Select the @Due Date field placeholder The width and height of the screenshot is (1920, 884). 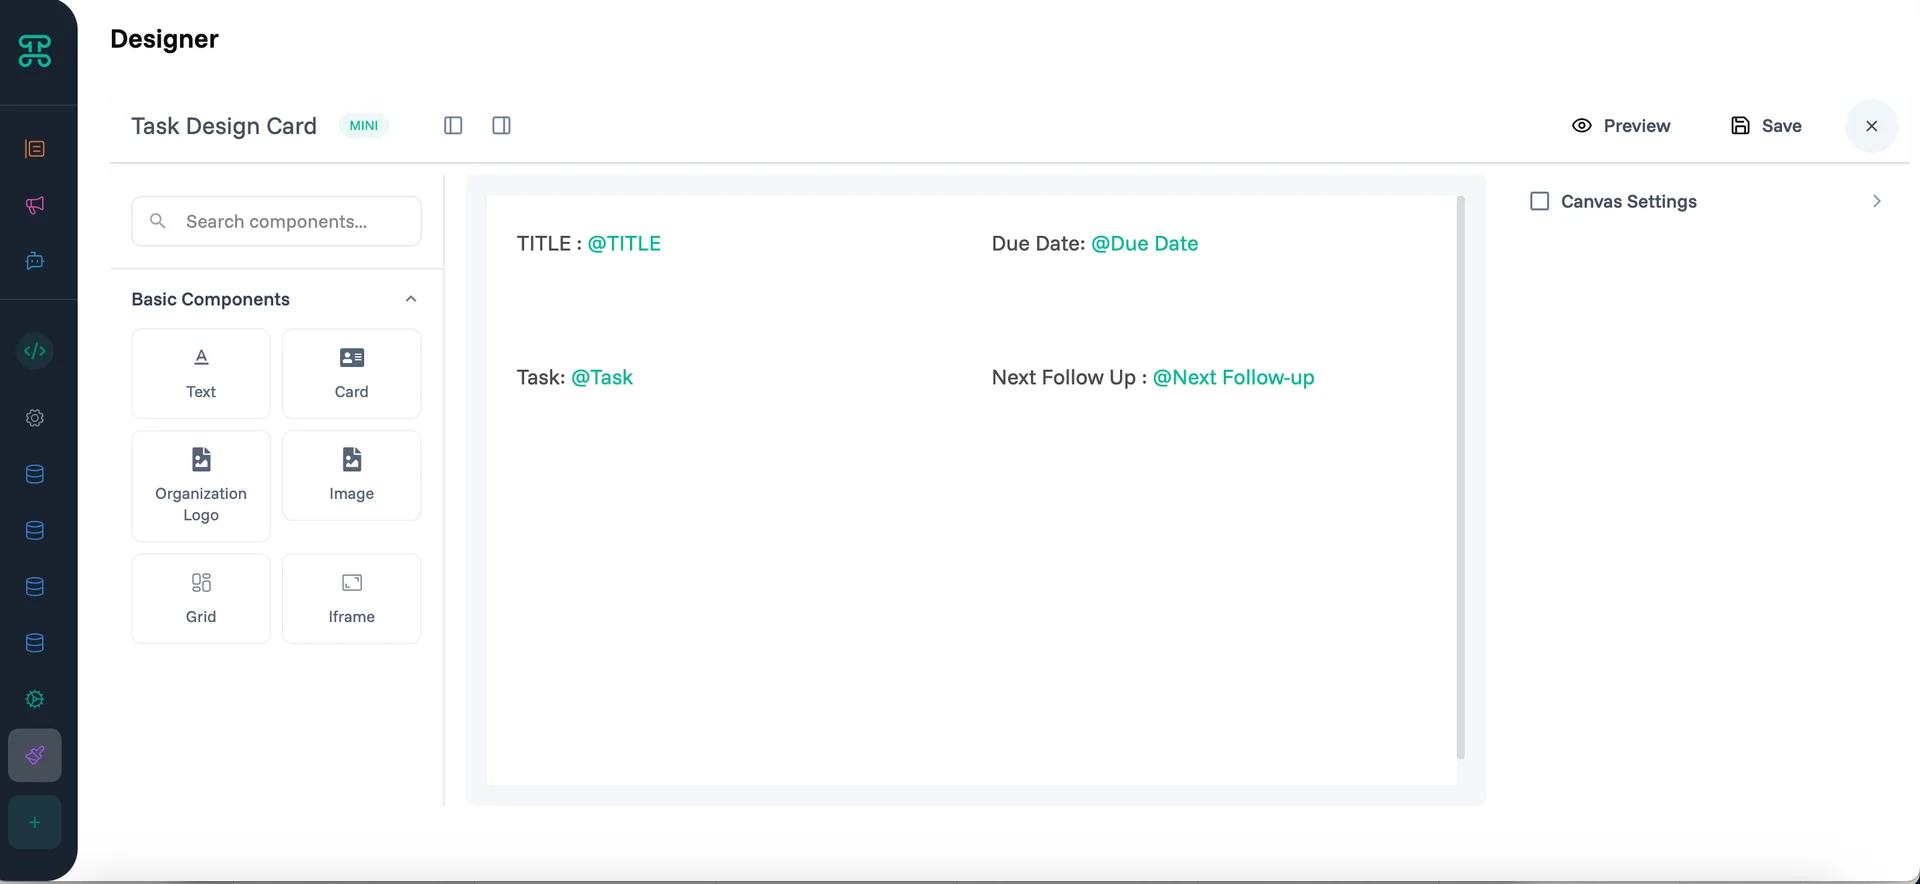click(1144, 243)
